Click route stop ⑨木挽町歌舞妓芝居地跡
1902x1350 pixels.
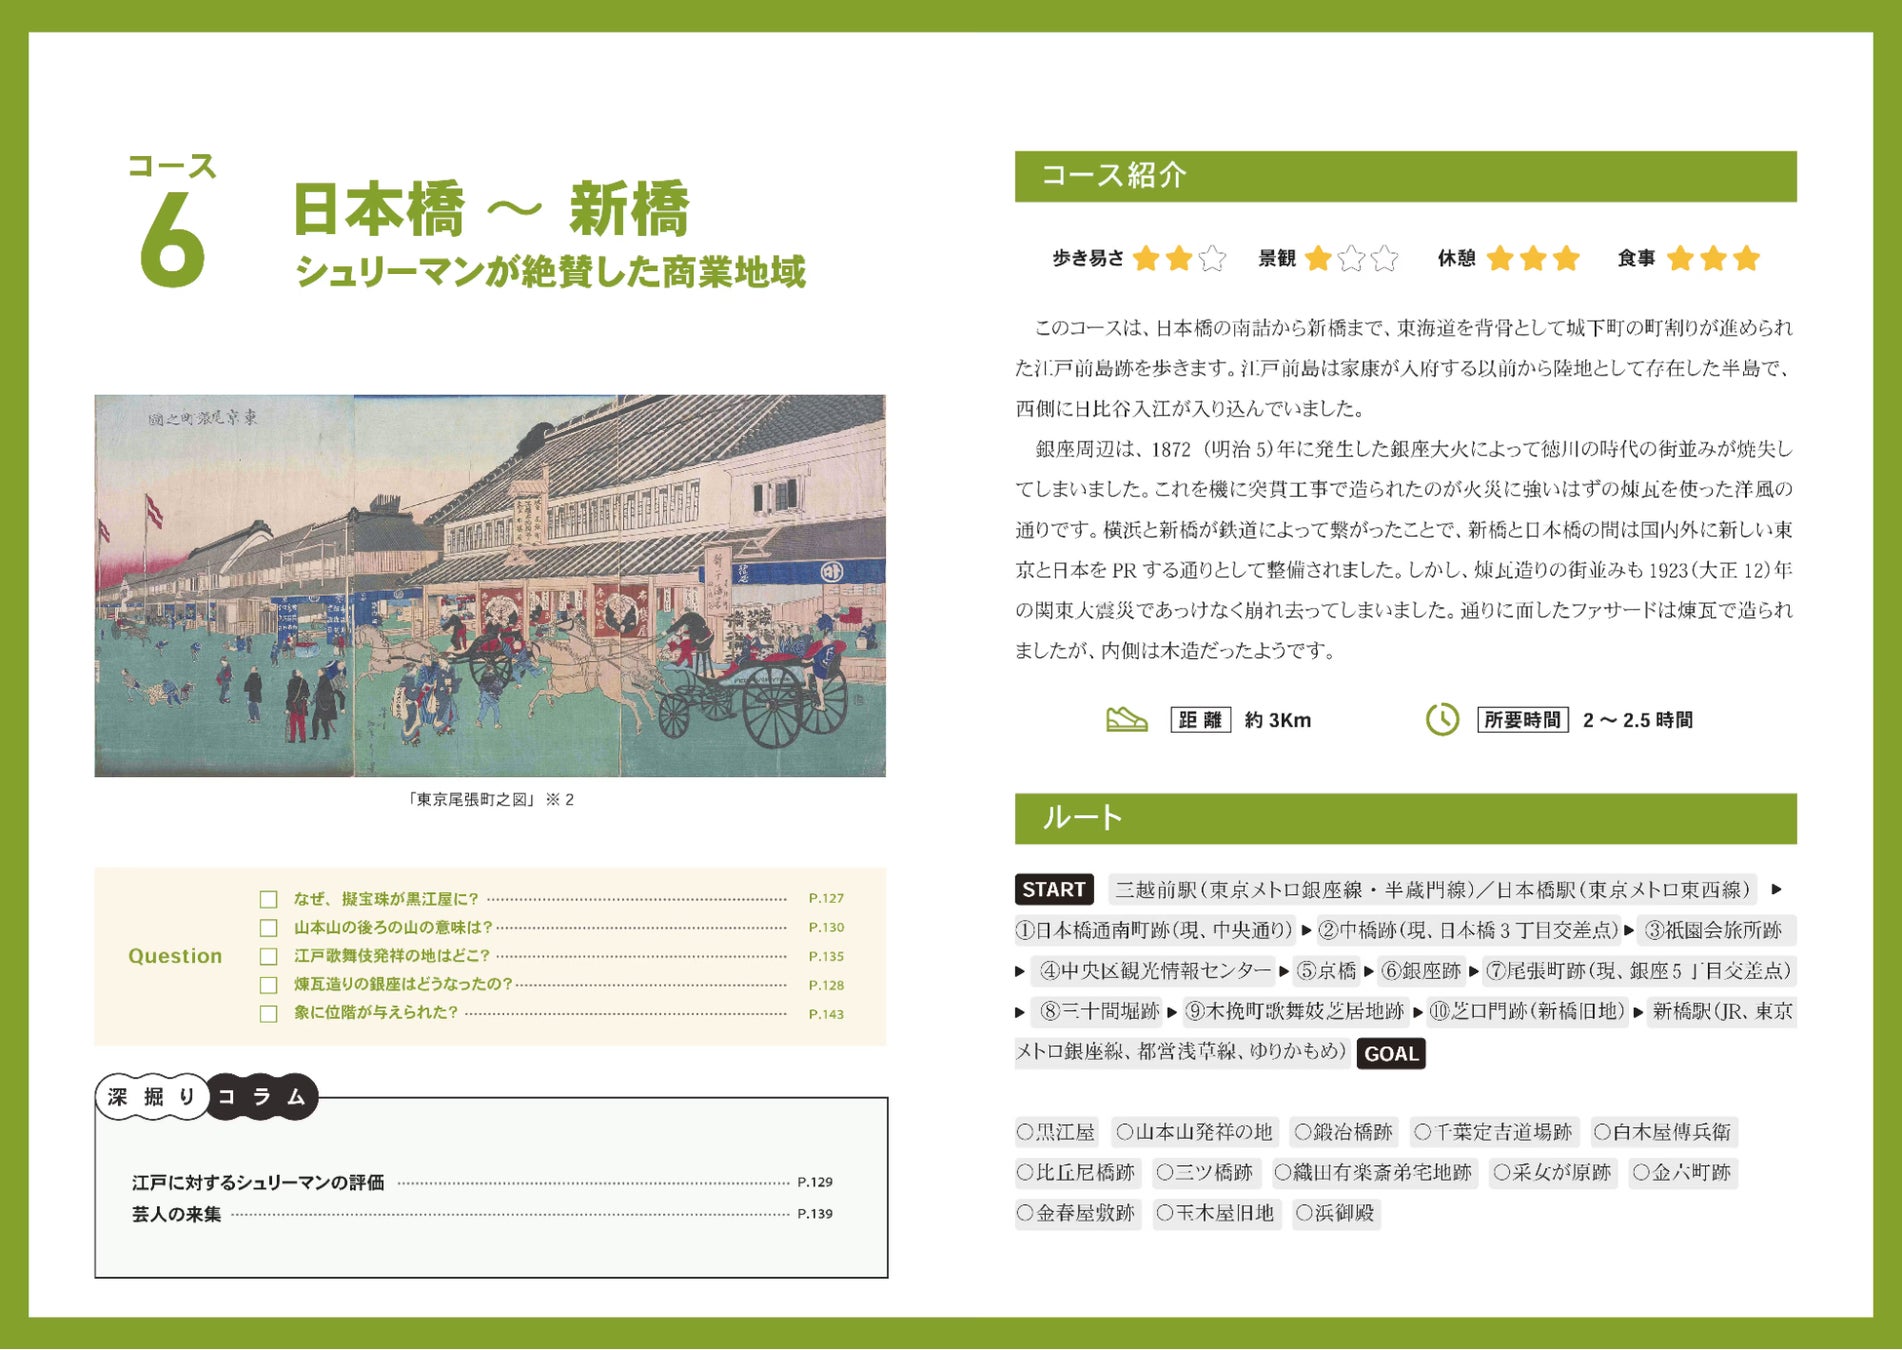point(1295,1012)
